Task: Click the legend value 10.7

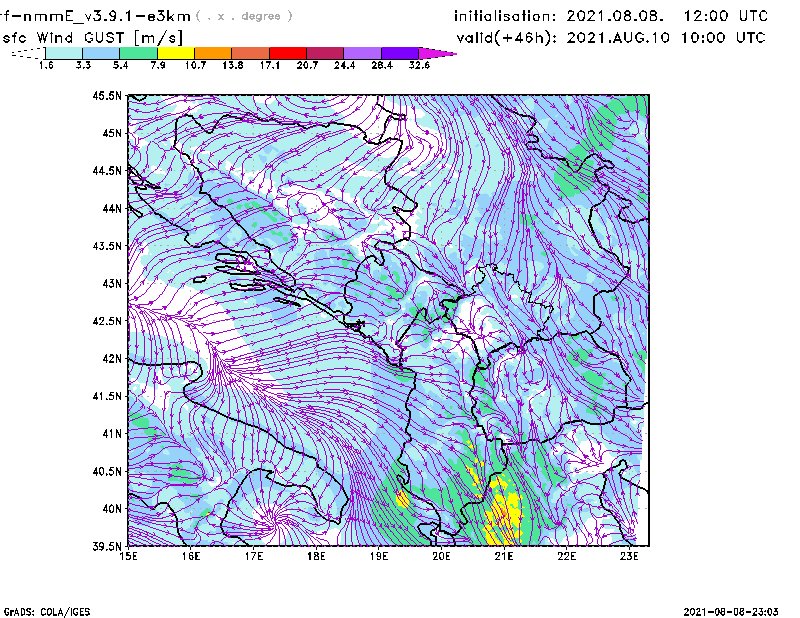Action: click(x=195, y=65)
